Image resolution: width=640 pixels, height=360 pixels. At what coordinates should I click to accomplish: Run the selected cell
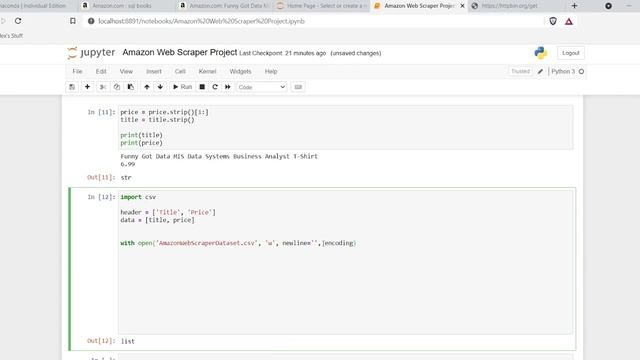pyautogui.click(x=182, y=87)
